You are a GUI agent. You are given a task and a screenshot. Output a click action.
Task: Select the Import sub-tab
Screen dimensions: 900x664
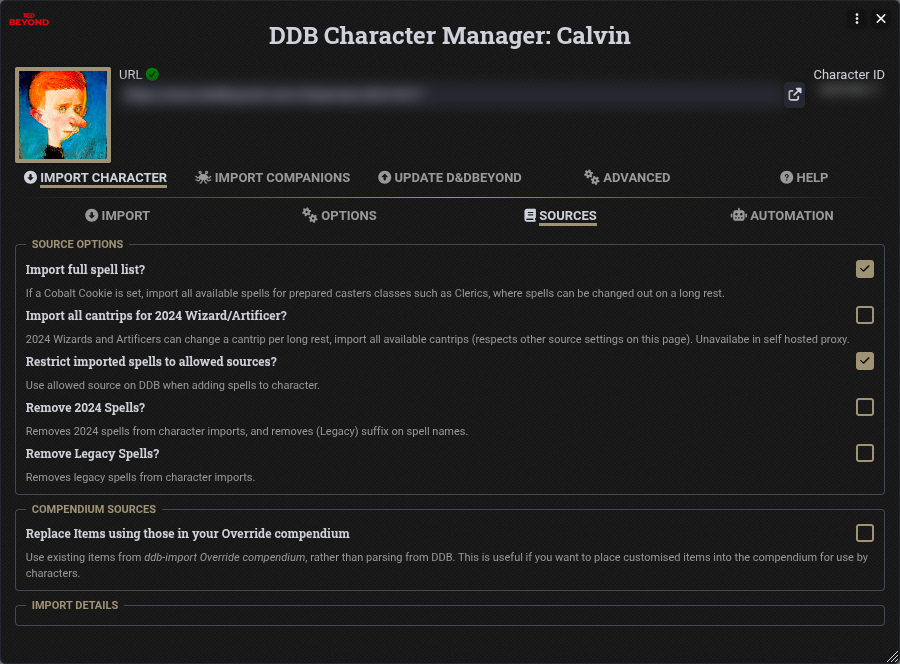pyautogui.click(x=118, y=216)
